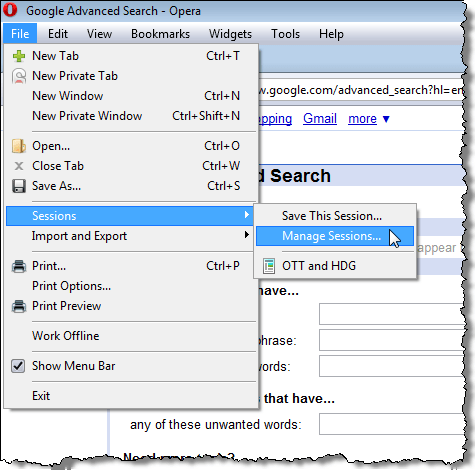Open the Gmail link
Viewport: 475px width, 470px height.
click(x=320, y=119)
